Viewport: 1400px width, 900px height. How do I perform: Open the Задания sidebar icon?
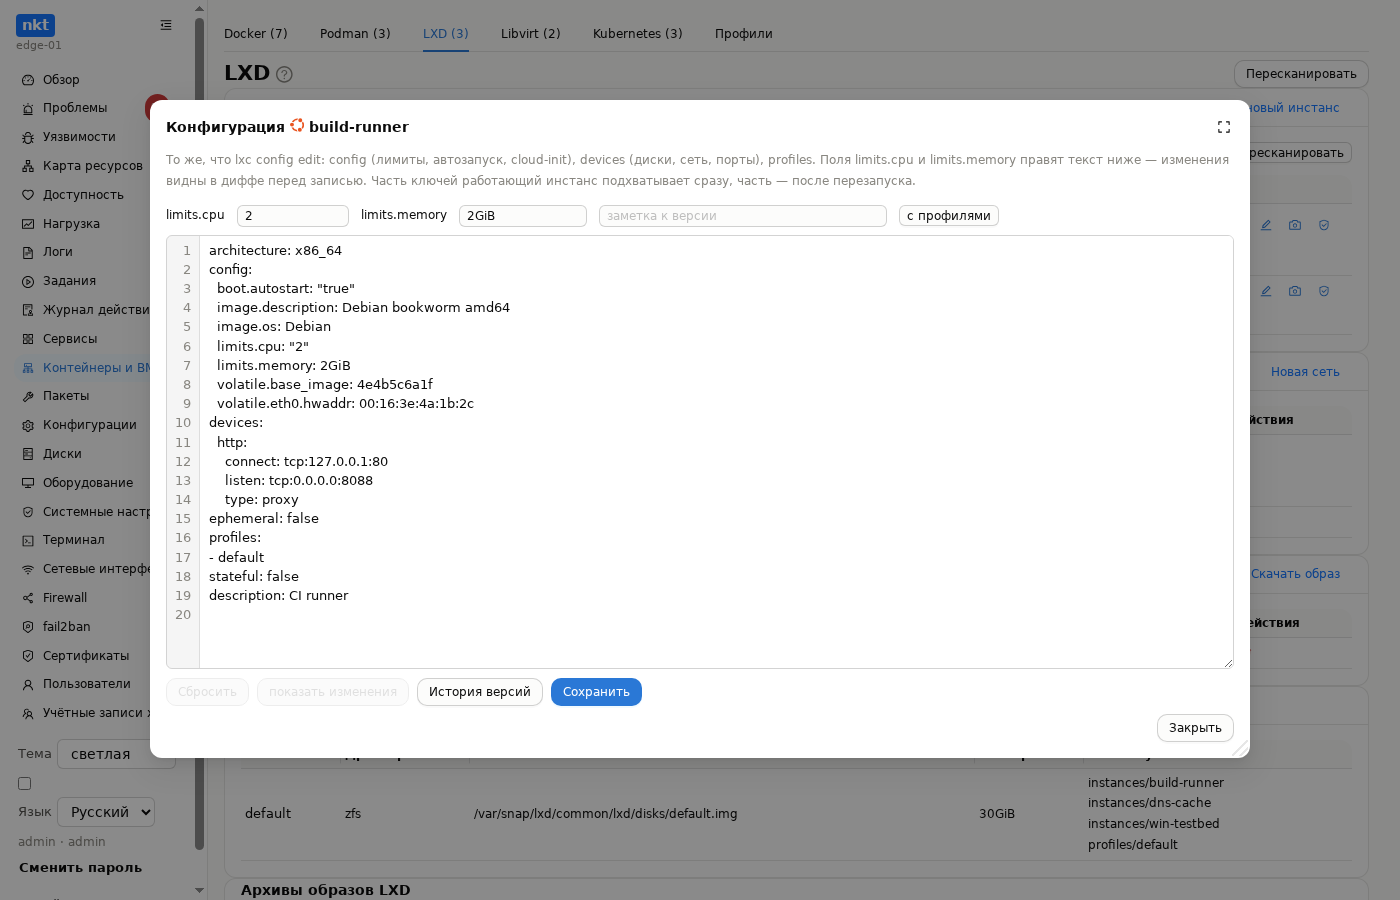tap(28, 281)
